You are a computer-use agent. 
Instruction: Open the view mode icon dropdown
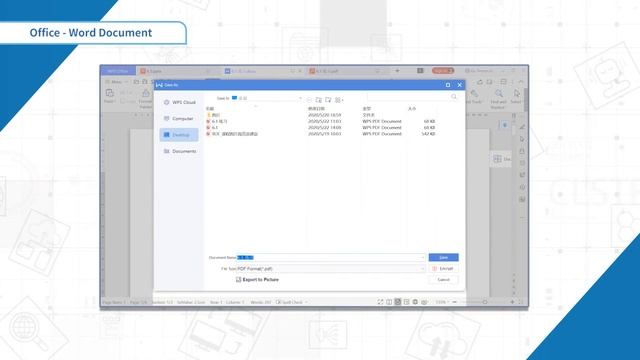click(339, 100)
